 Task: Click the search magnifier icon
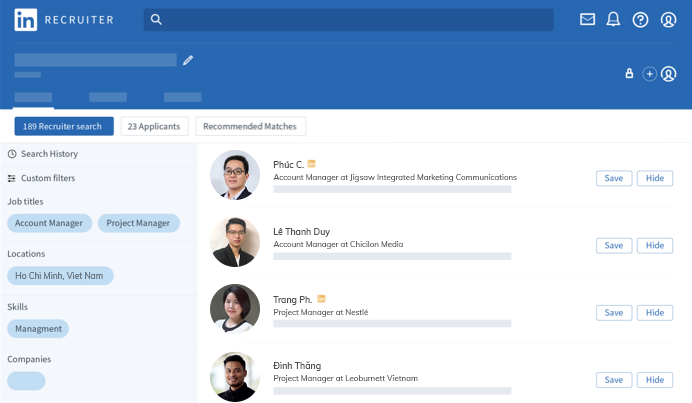click(x=154, y=19)
